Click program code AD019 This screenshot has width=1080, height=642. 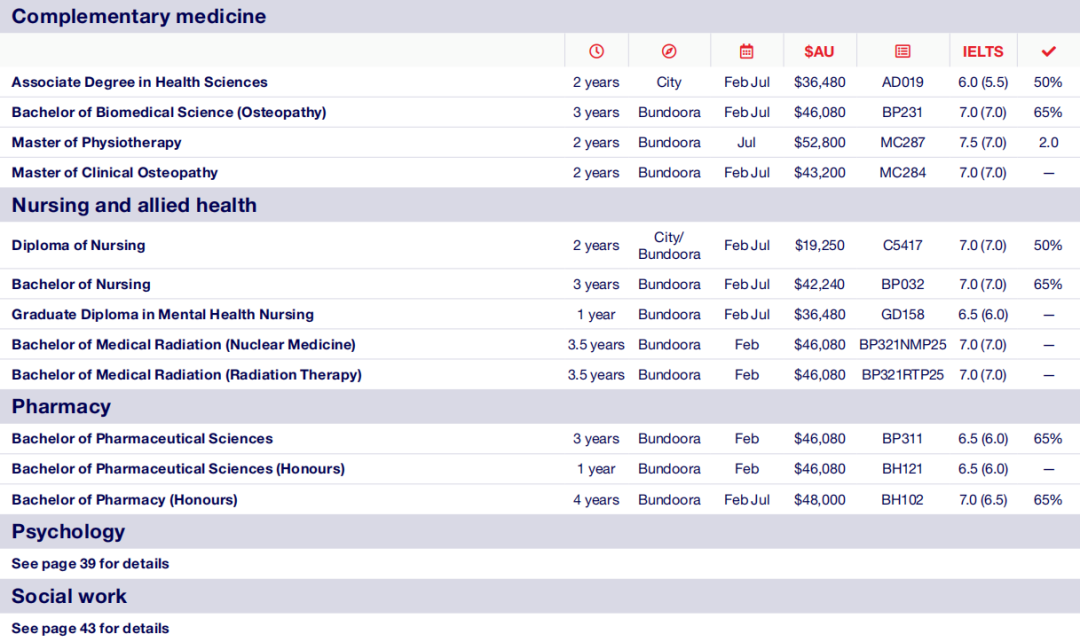click(x=902, y=82)
